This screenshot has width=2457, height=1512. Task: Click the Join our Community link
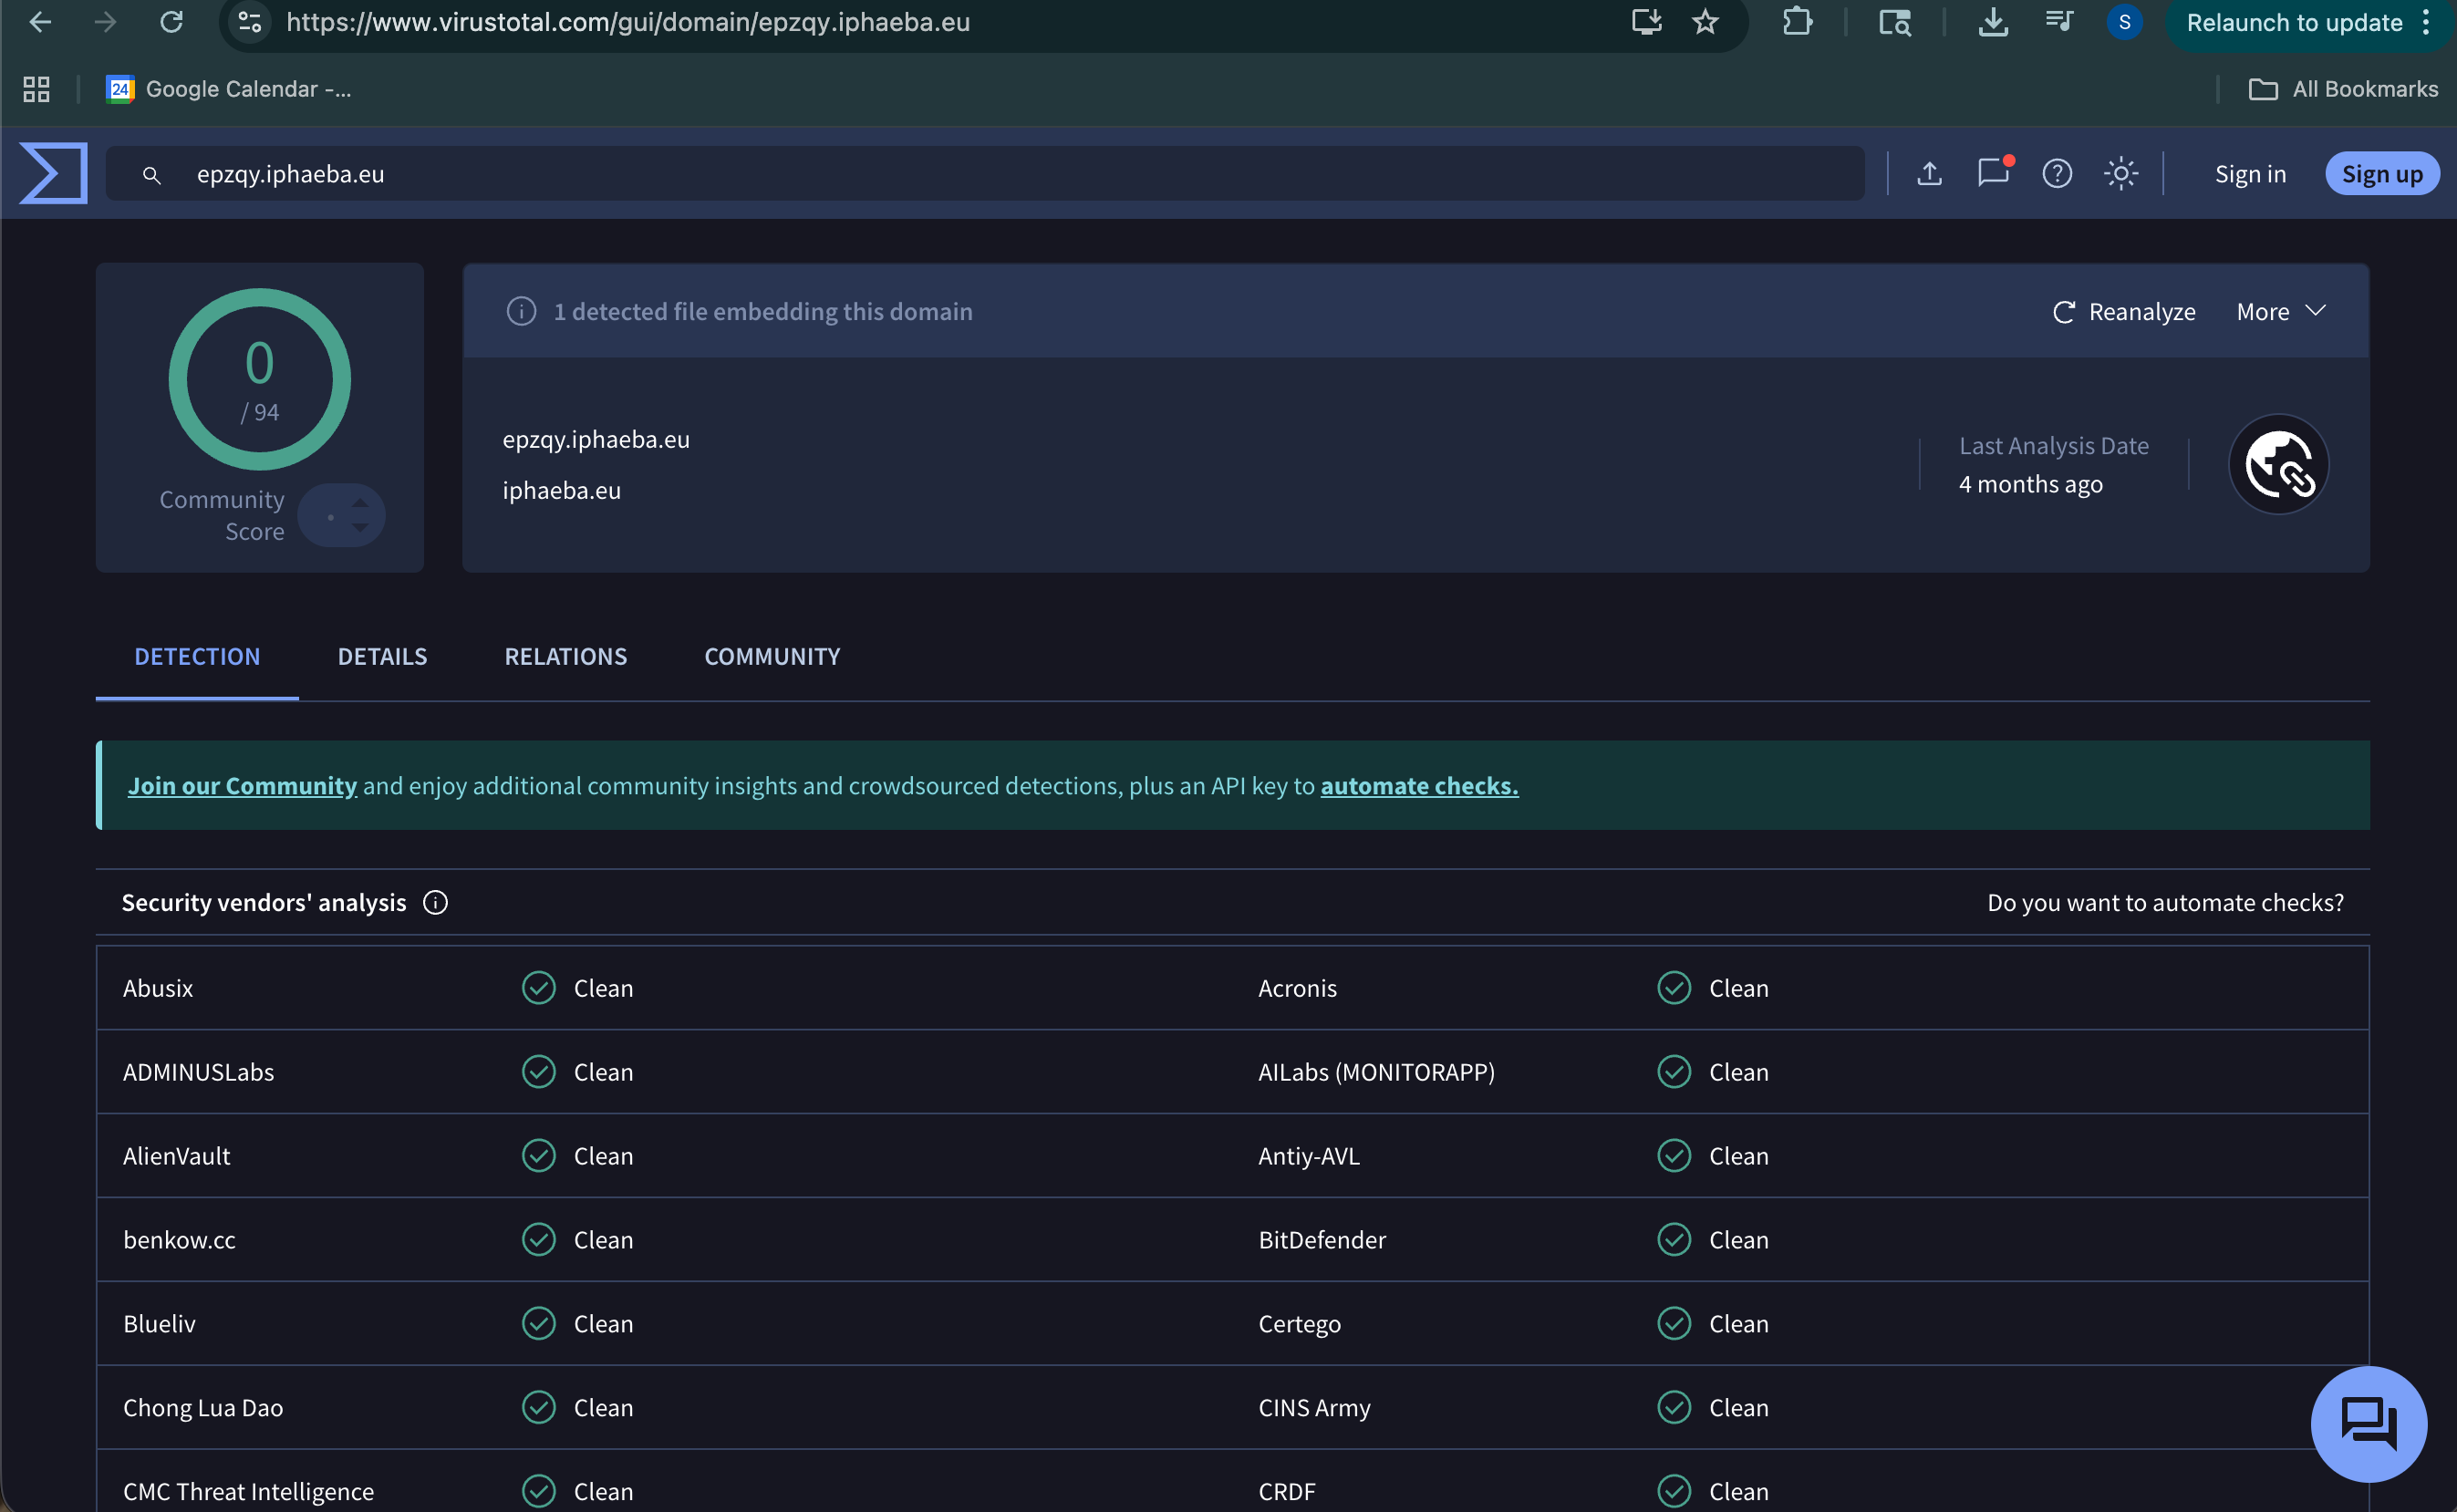coord(242,786)
